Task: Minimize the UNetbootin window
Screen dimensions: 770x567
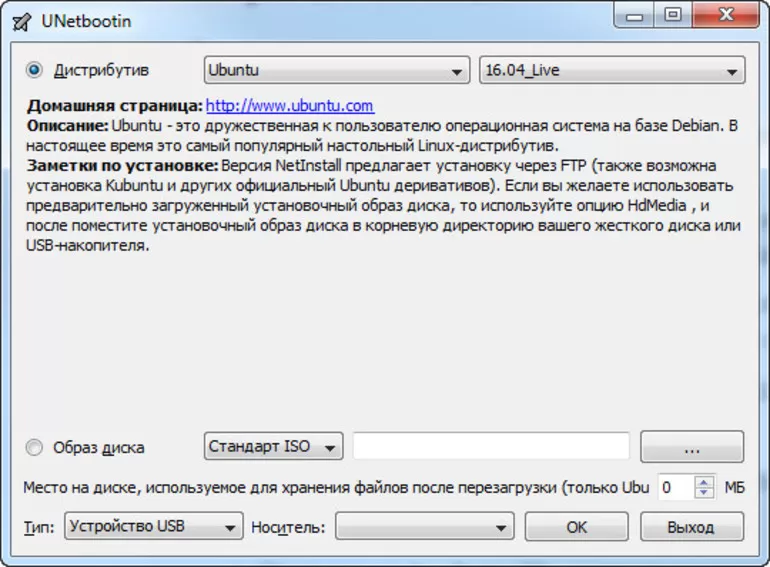Action: (634, 15)
